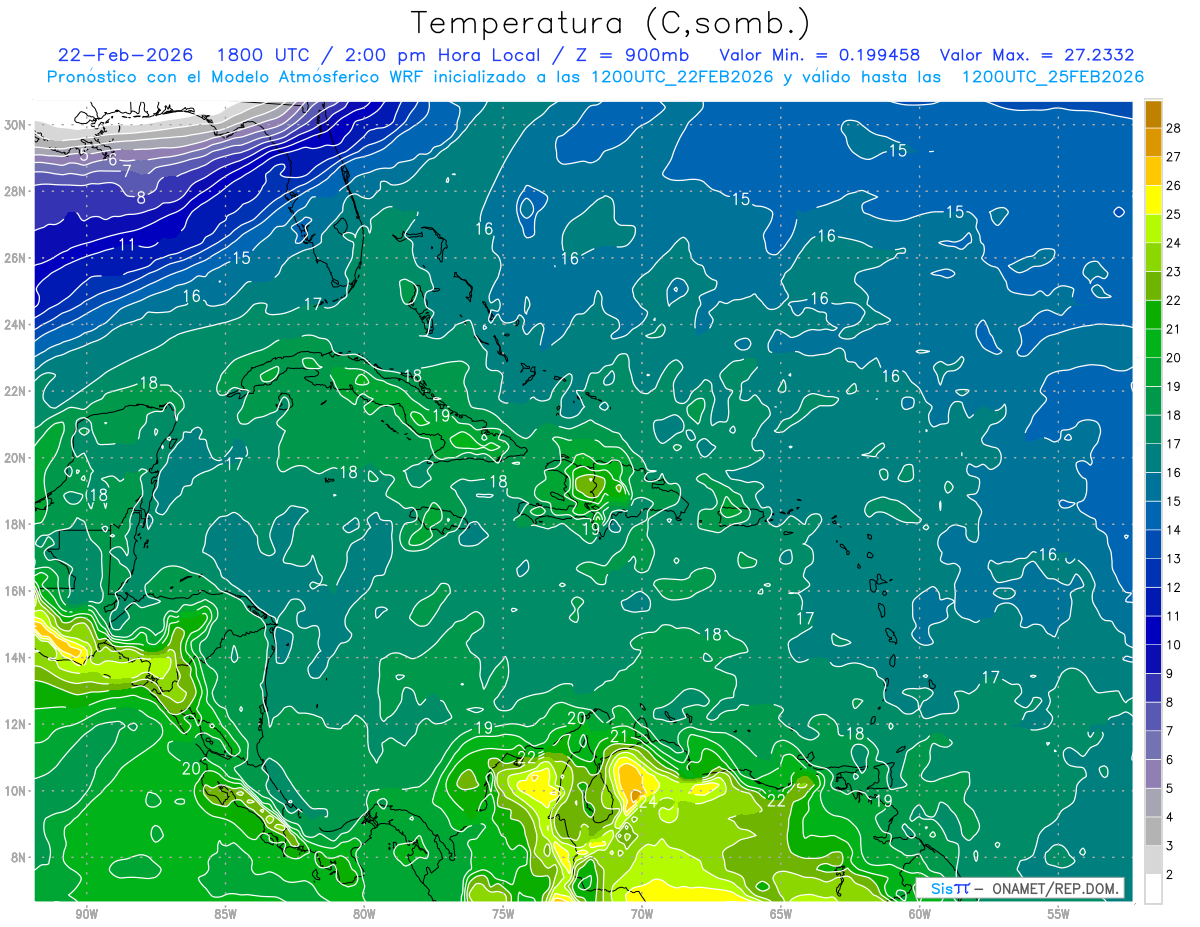The width and height of the screenshot is (1200, 927).
Task: Click valid-until time "1200UTC_25FEB2026"
Action: coord(1052,77)
